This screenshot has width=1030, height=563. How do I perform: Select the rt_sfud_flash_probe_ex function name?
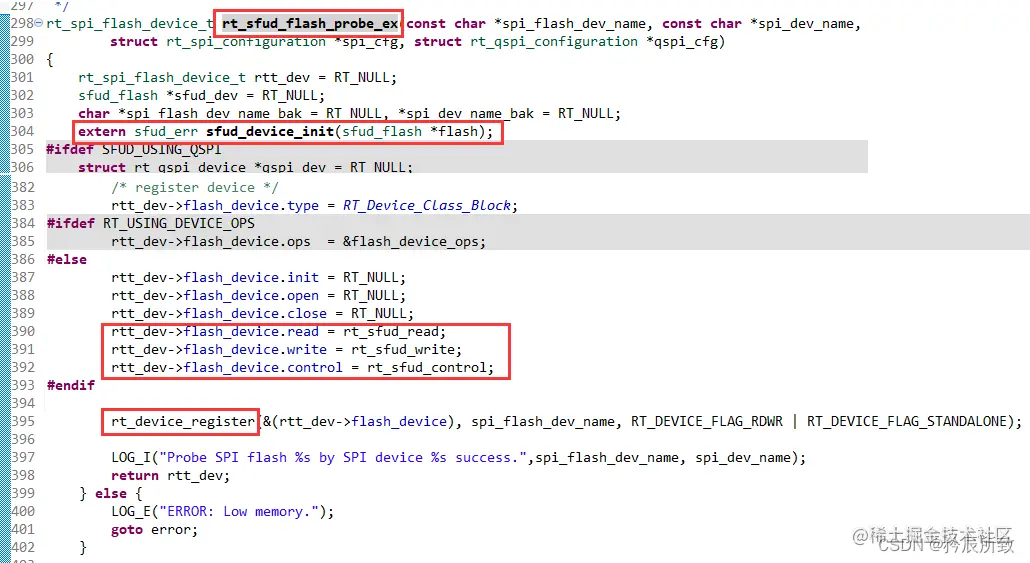click(310, 24)
